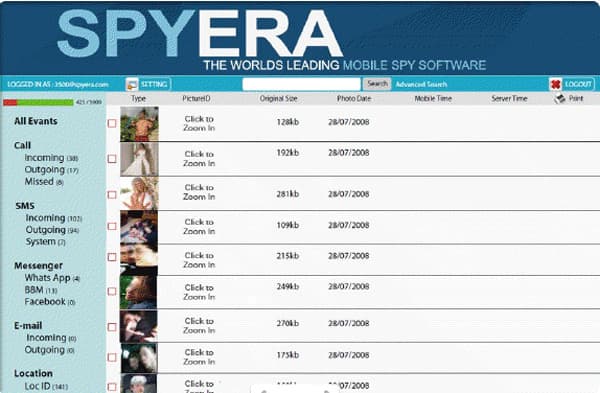
Task: Tick the checkbox for the 215kb photo
Action: [112, 257]
